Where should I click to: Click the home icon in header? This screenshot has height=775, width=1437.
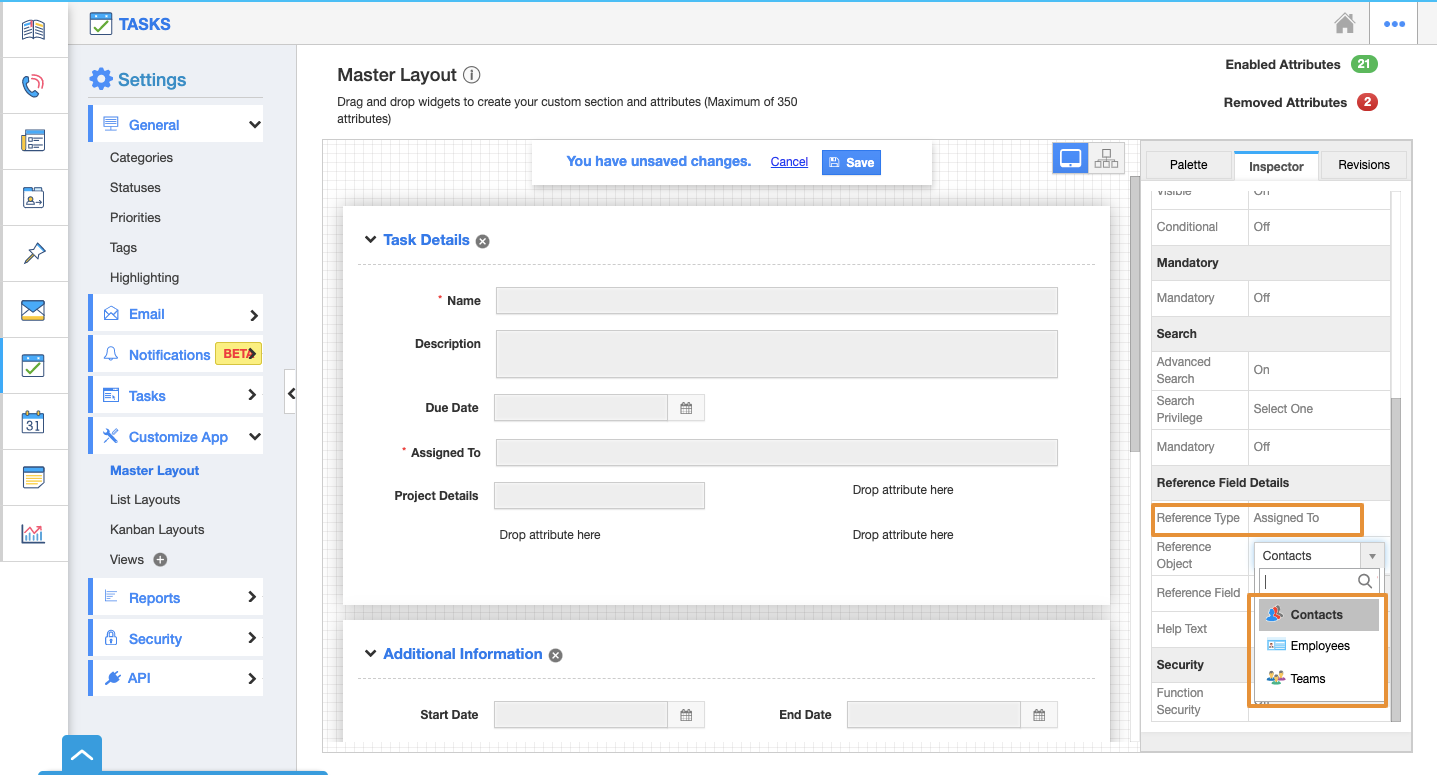[1345, 23]
